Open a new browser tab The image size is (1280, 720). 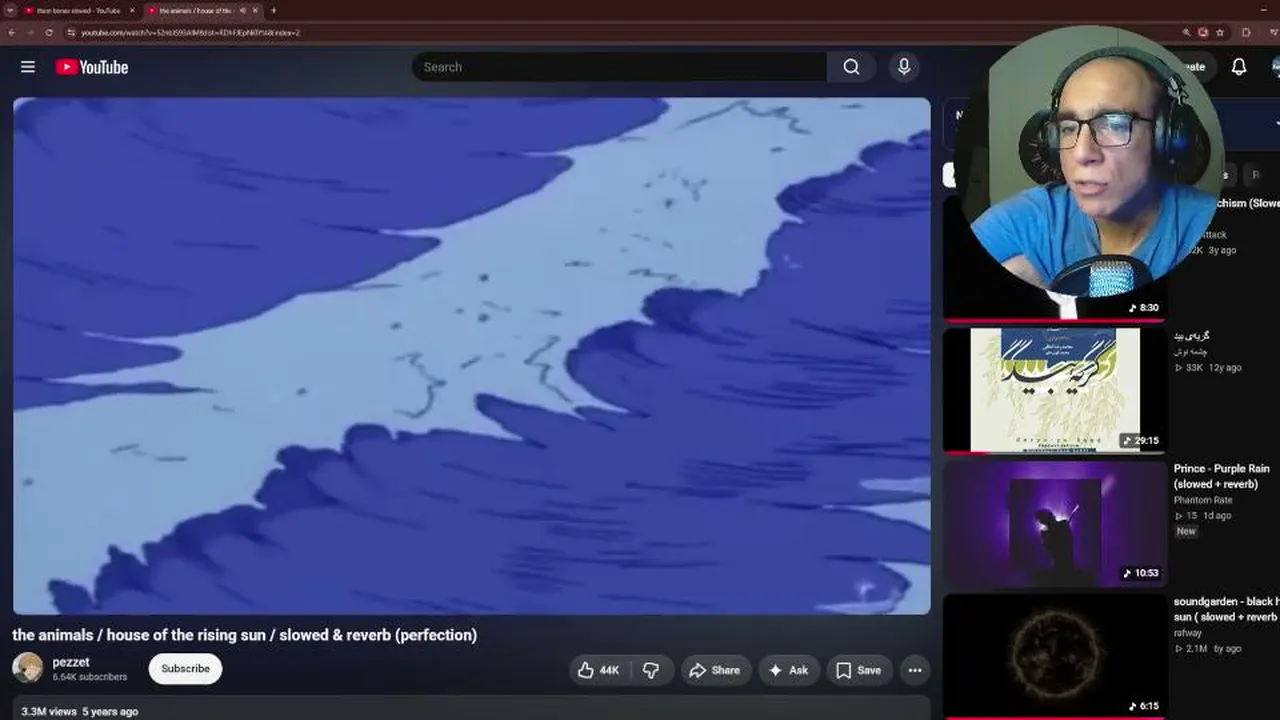tap(273, 10)
